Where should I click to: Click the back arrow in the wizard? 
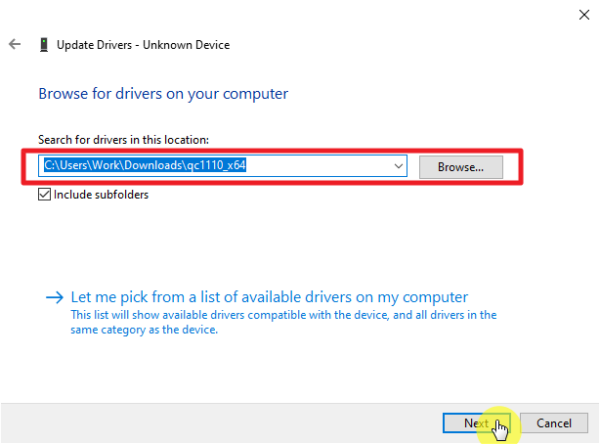14,45
